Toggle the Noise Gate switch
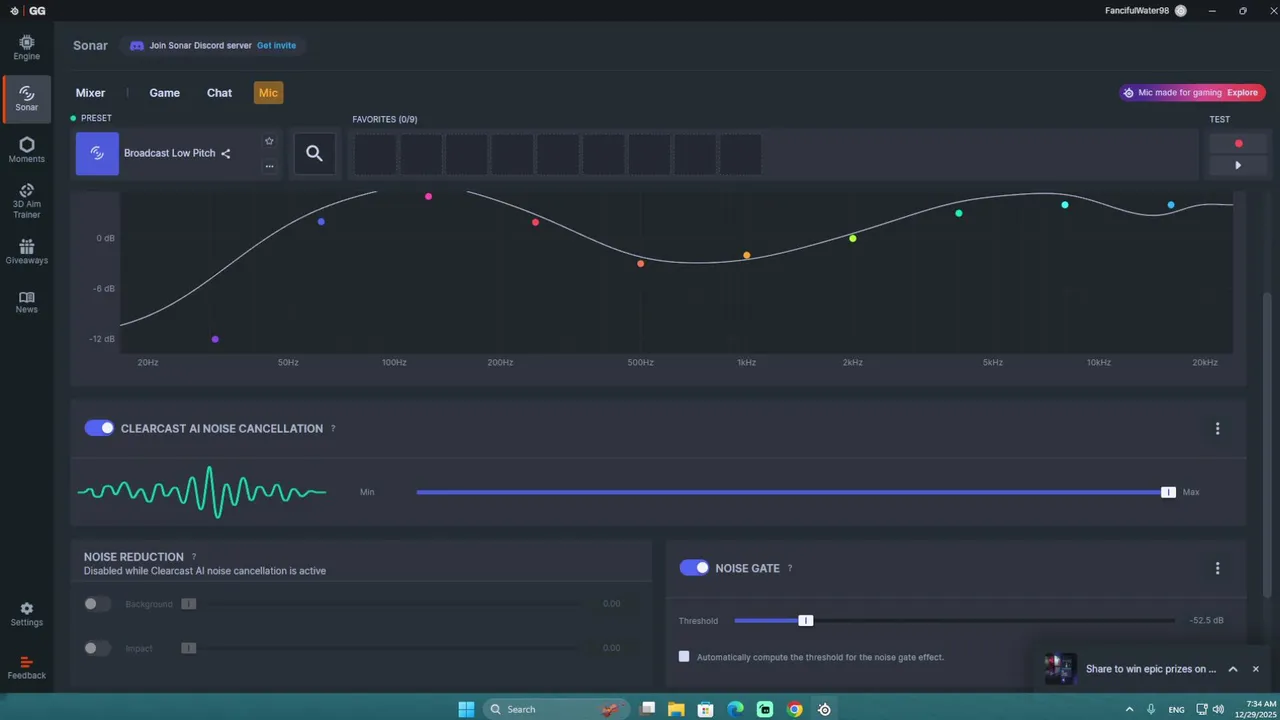 694,568
